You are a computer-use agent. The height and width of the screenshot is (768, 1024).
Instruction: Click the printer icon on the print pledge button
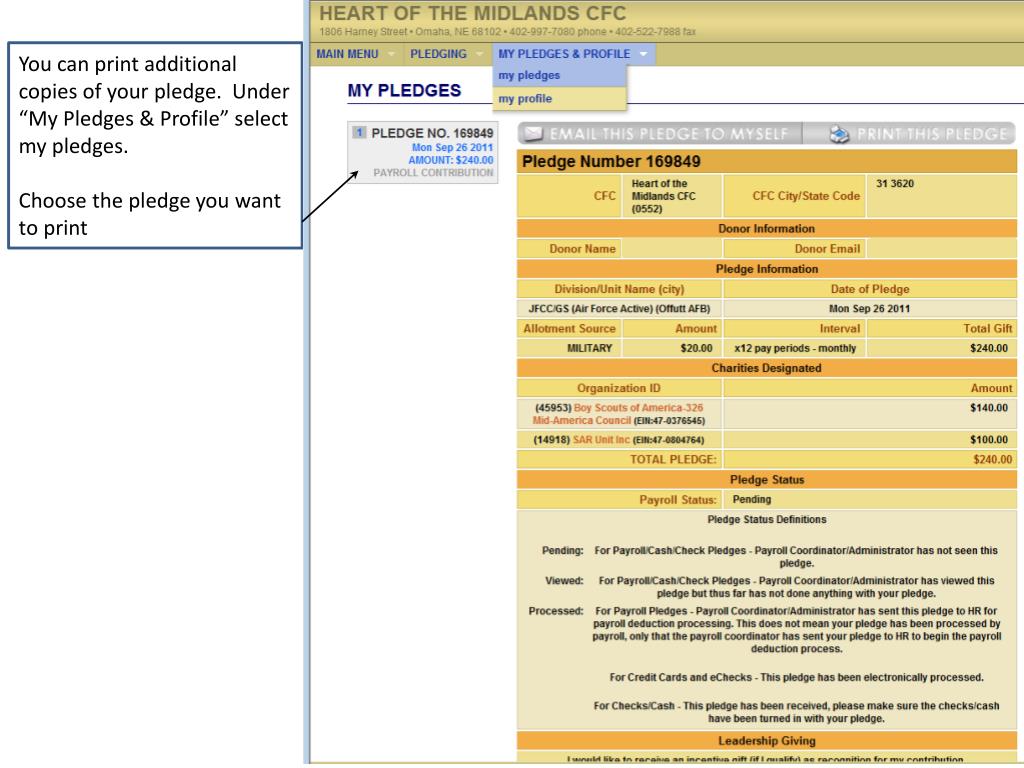click(839, 135)
